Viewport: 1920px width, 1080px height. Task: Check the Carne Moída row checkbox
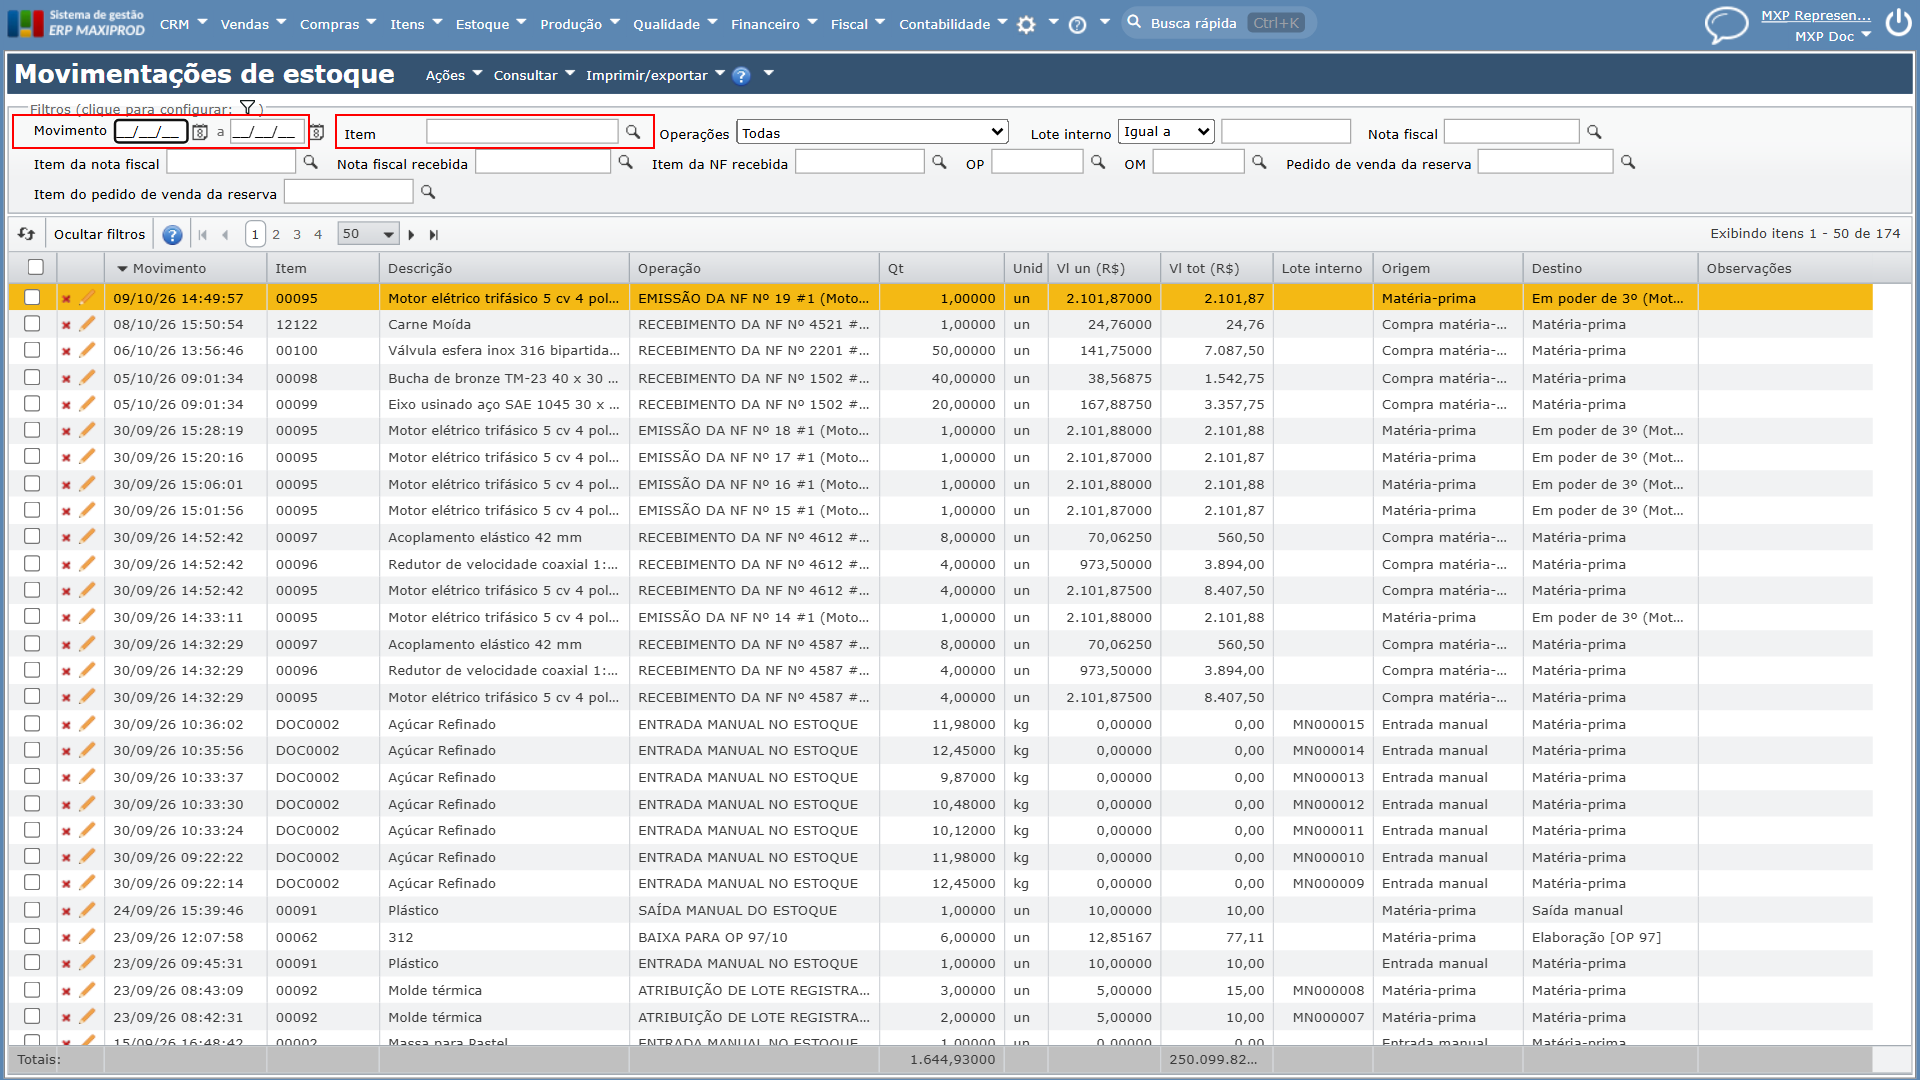32,324
